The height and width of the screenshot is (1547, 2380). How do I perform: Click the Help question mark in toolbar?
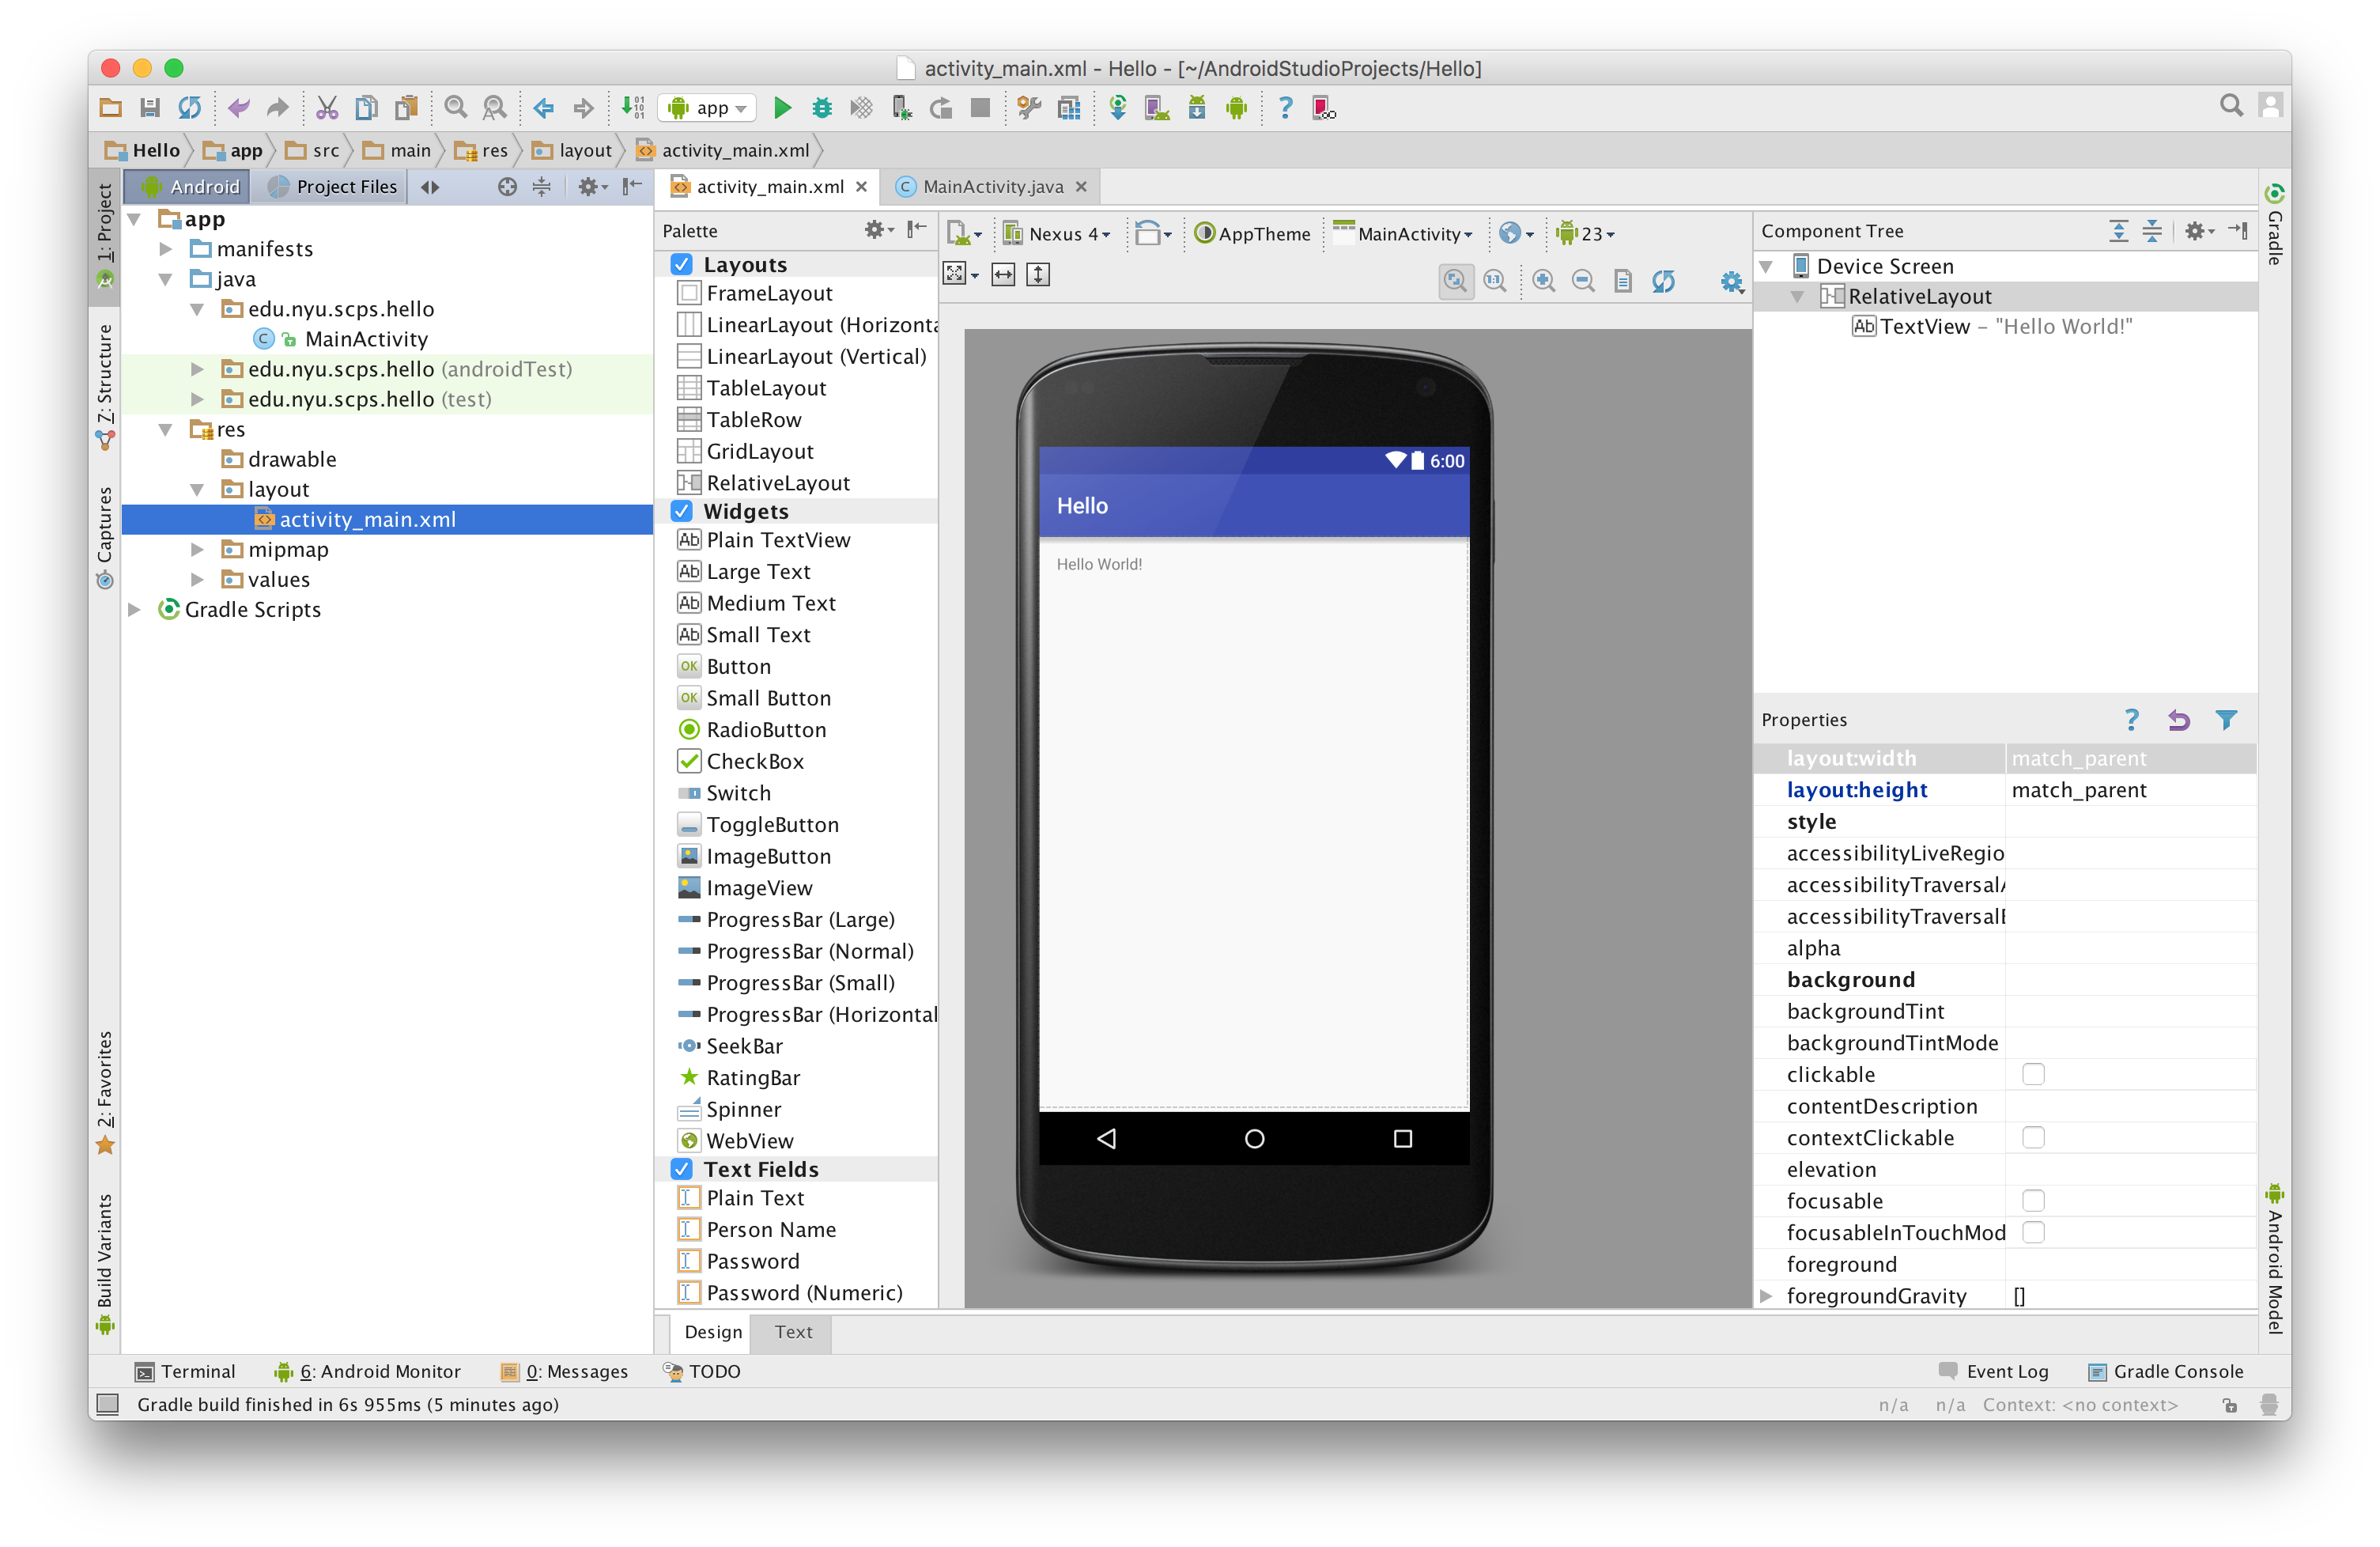1286,108
